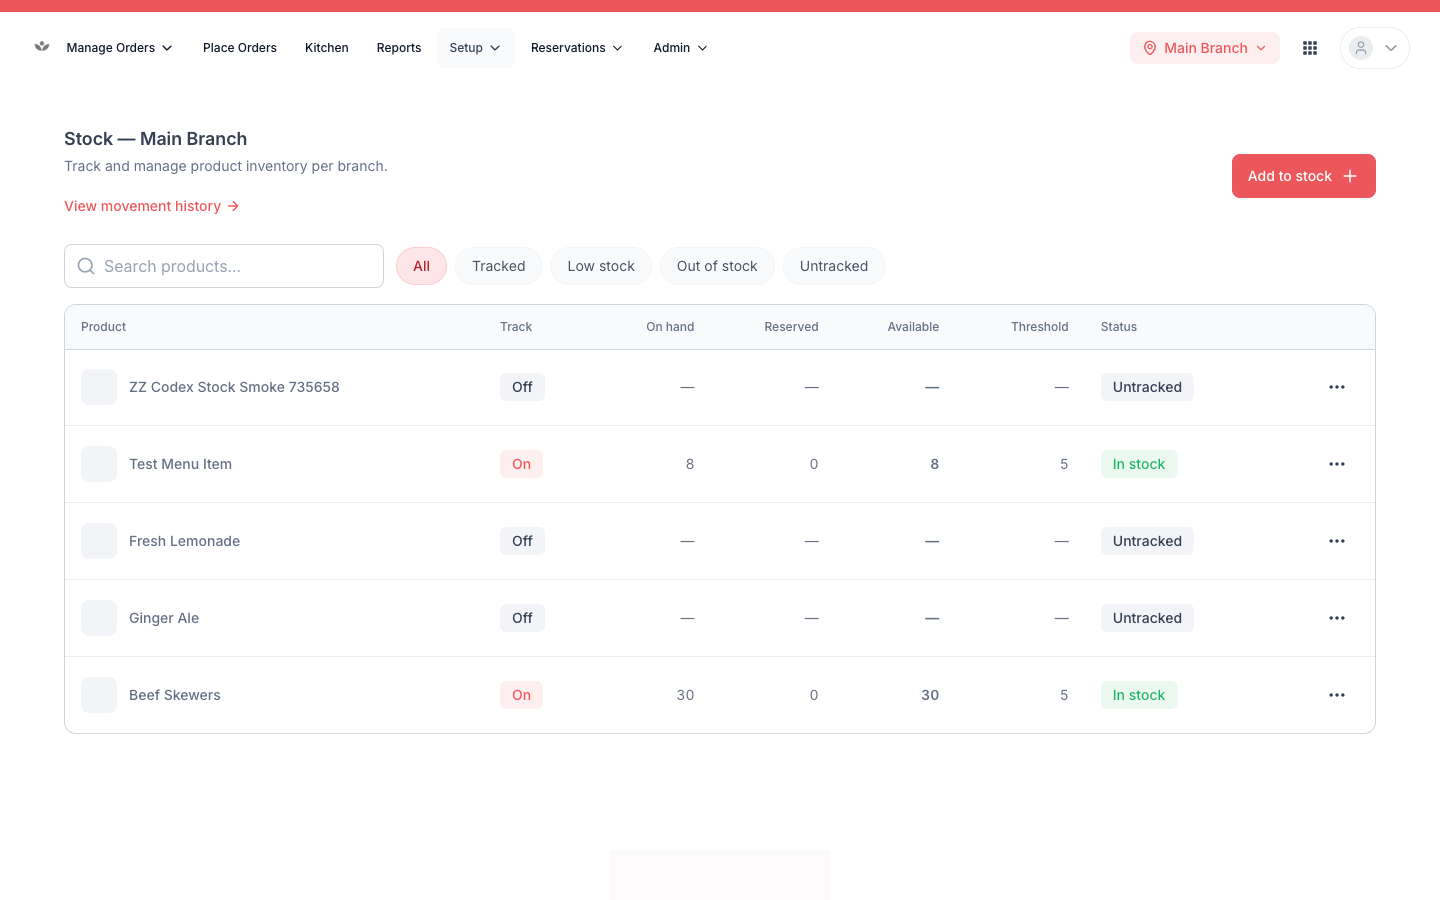The image size is (1440, 900).
Task: Toggle tracking off for Test Menu Item
Action: (x=521, y=464)
